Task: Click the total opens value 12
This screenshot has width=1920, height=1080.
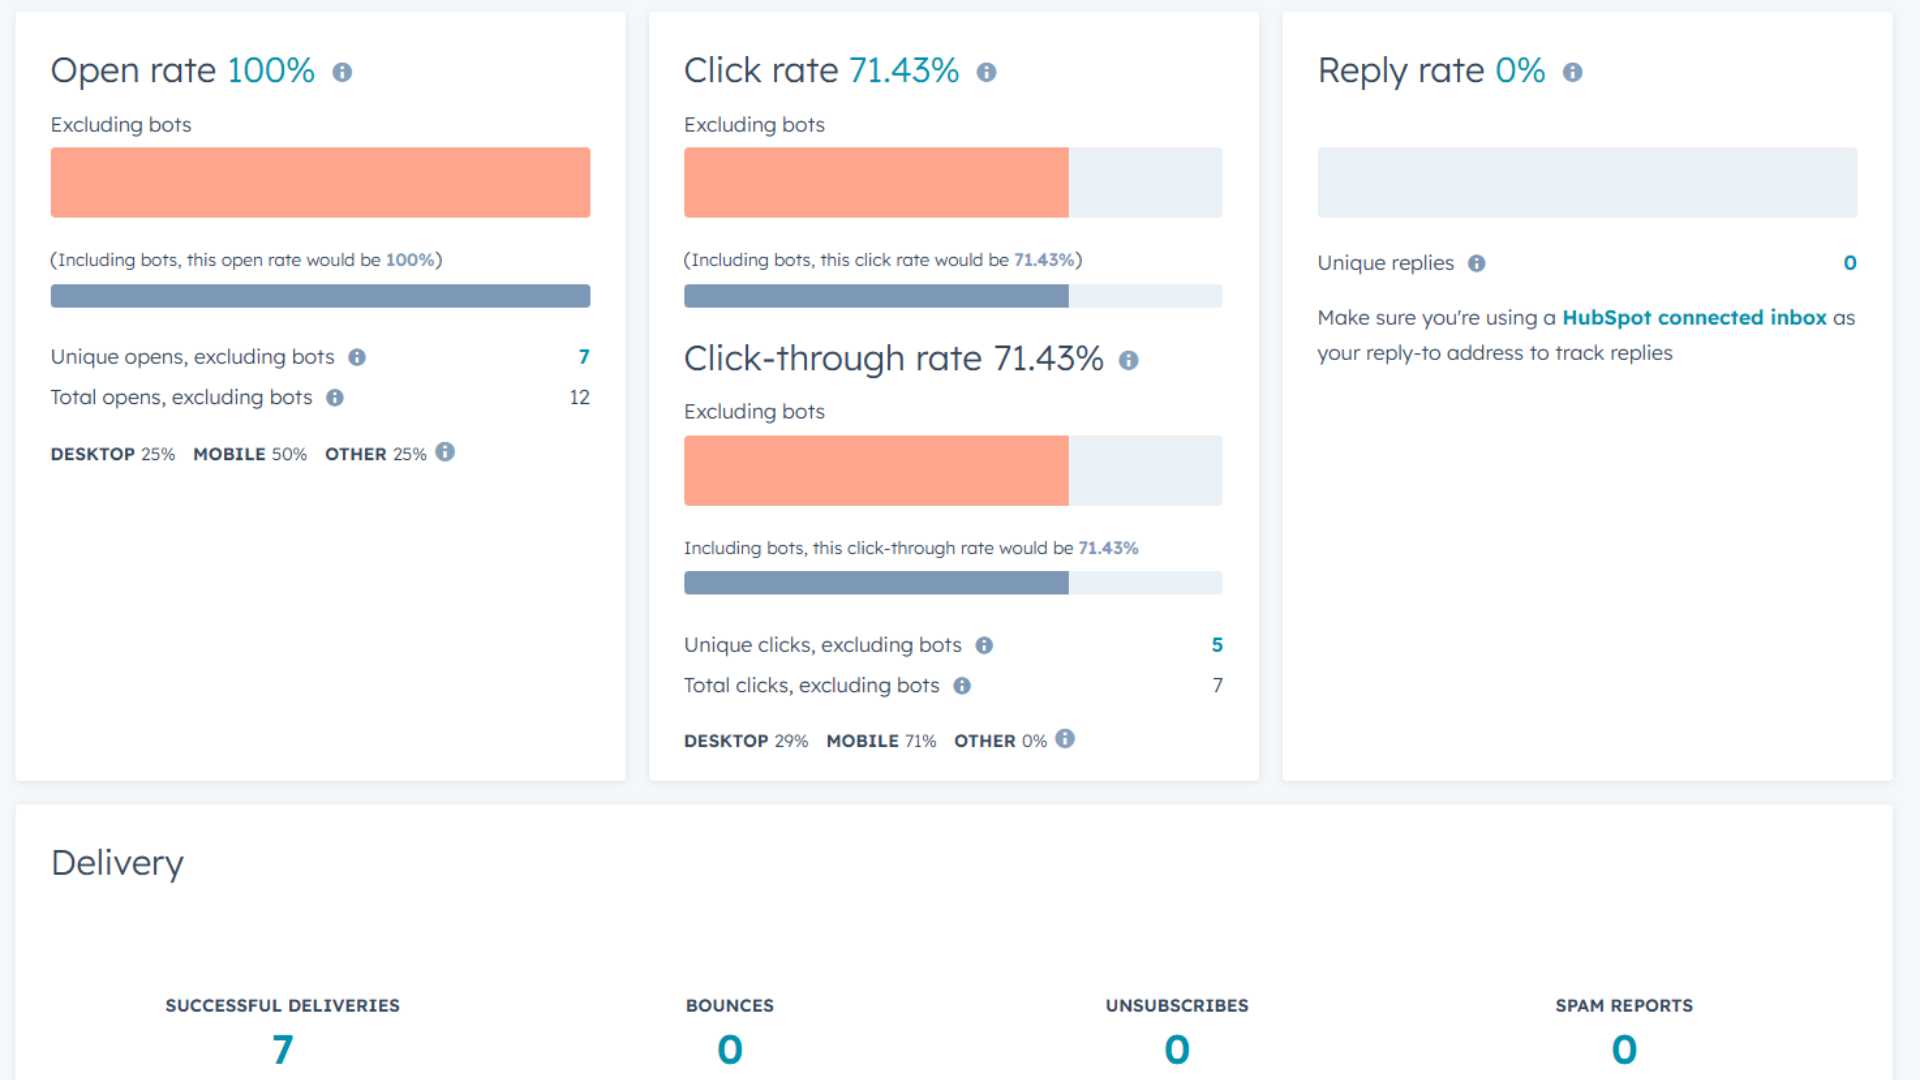Action: point(580,398)
